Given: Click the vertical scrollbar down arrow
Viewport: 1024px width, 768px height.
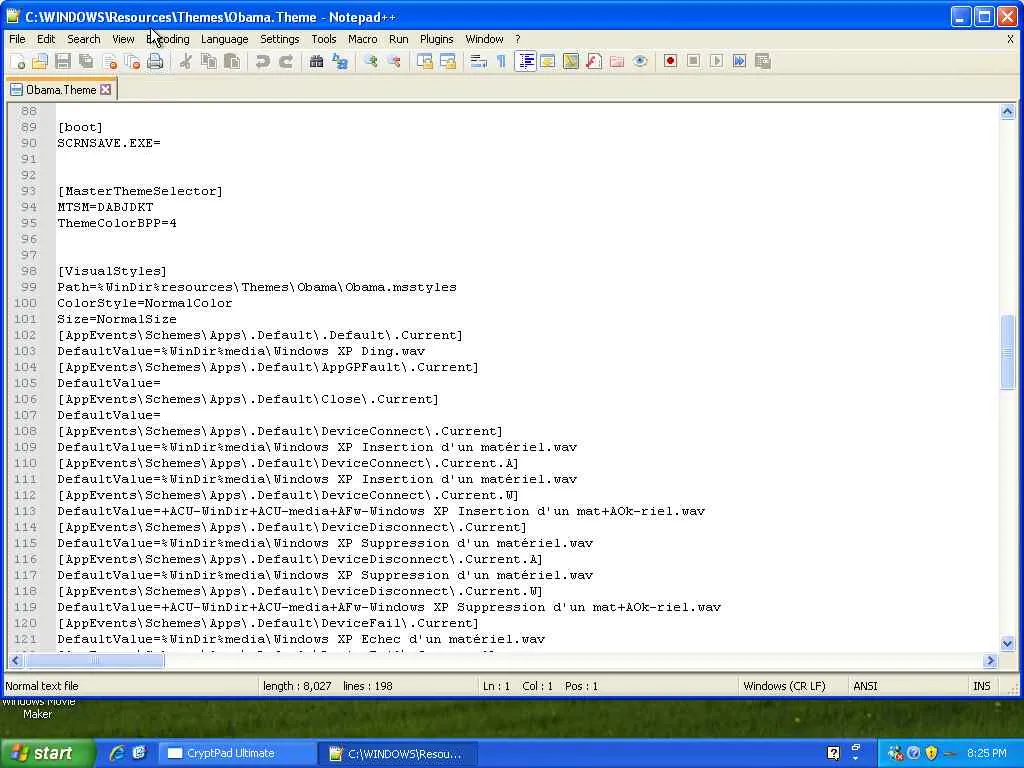Looking at the screenshot, I should [1007, 643].
